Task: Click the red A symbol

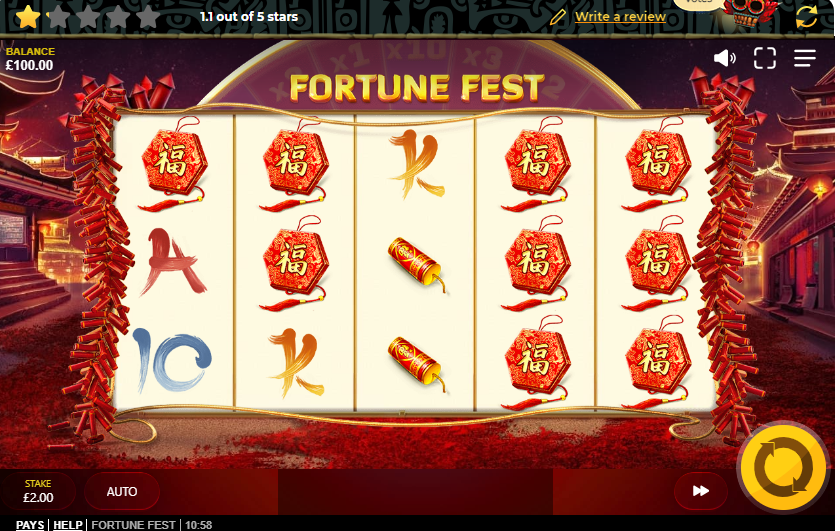Action: (172, 262)
